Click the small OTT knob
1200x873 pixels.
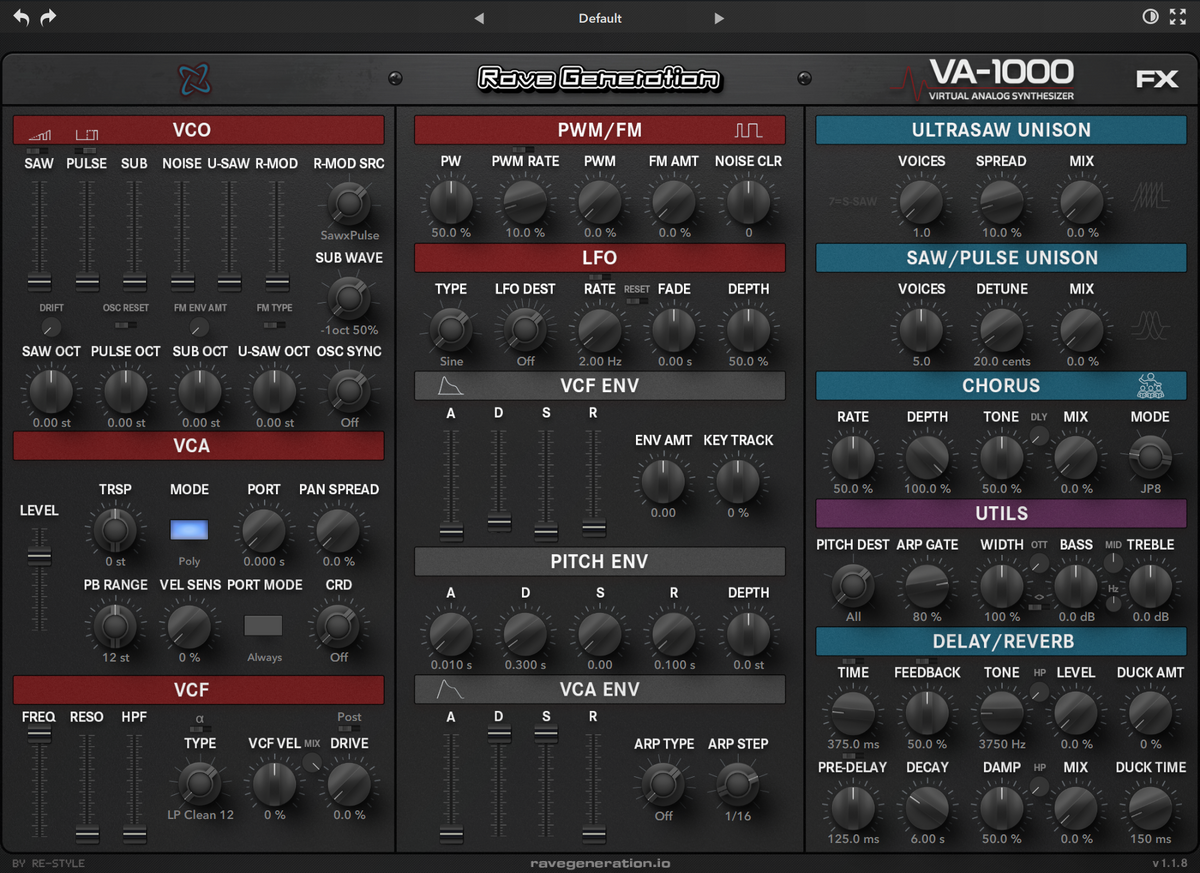point(1039,563)
